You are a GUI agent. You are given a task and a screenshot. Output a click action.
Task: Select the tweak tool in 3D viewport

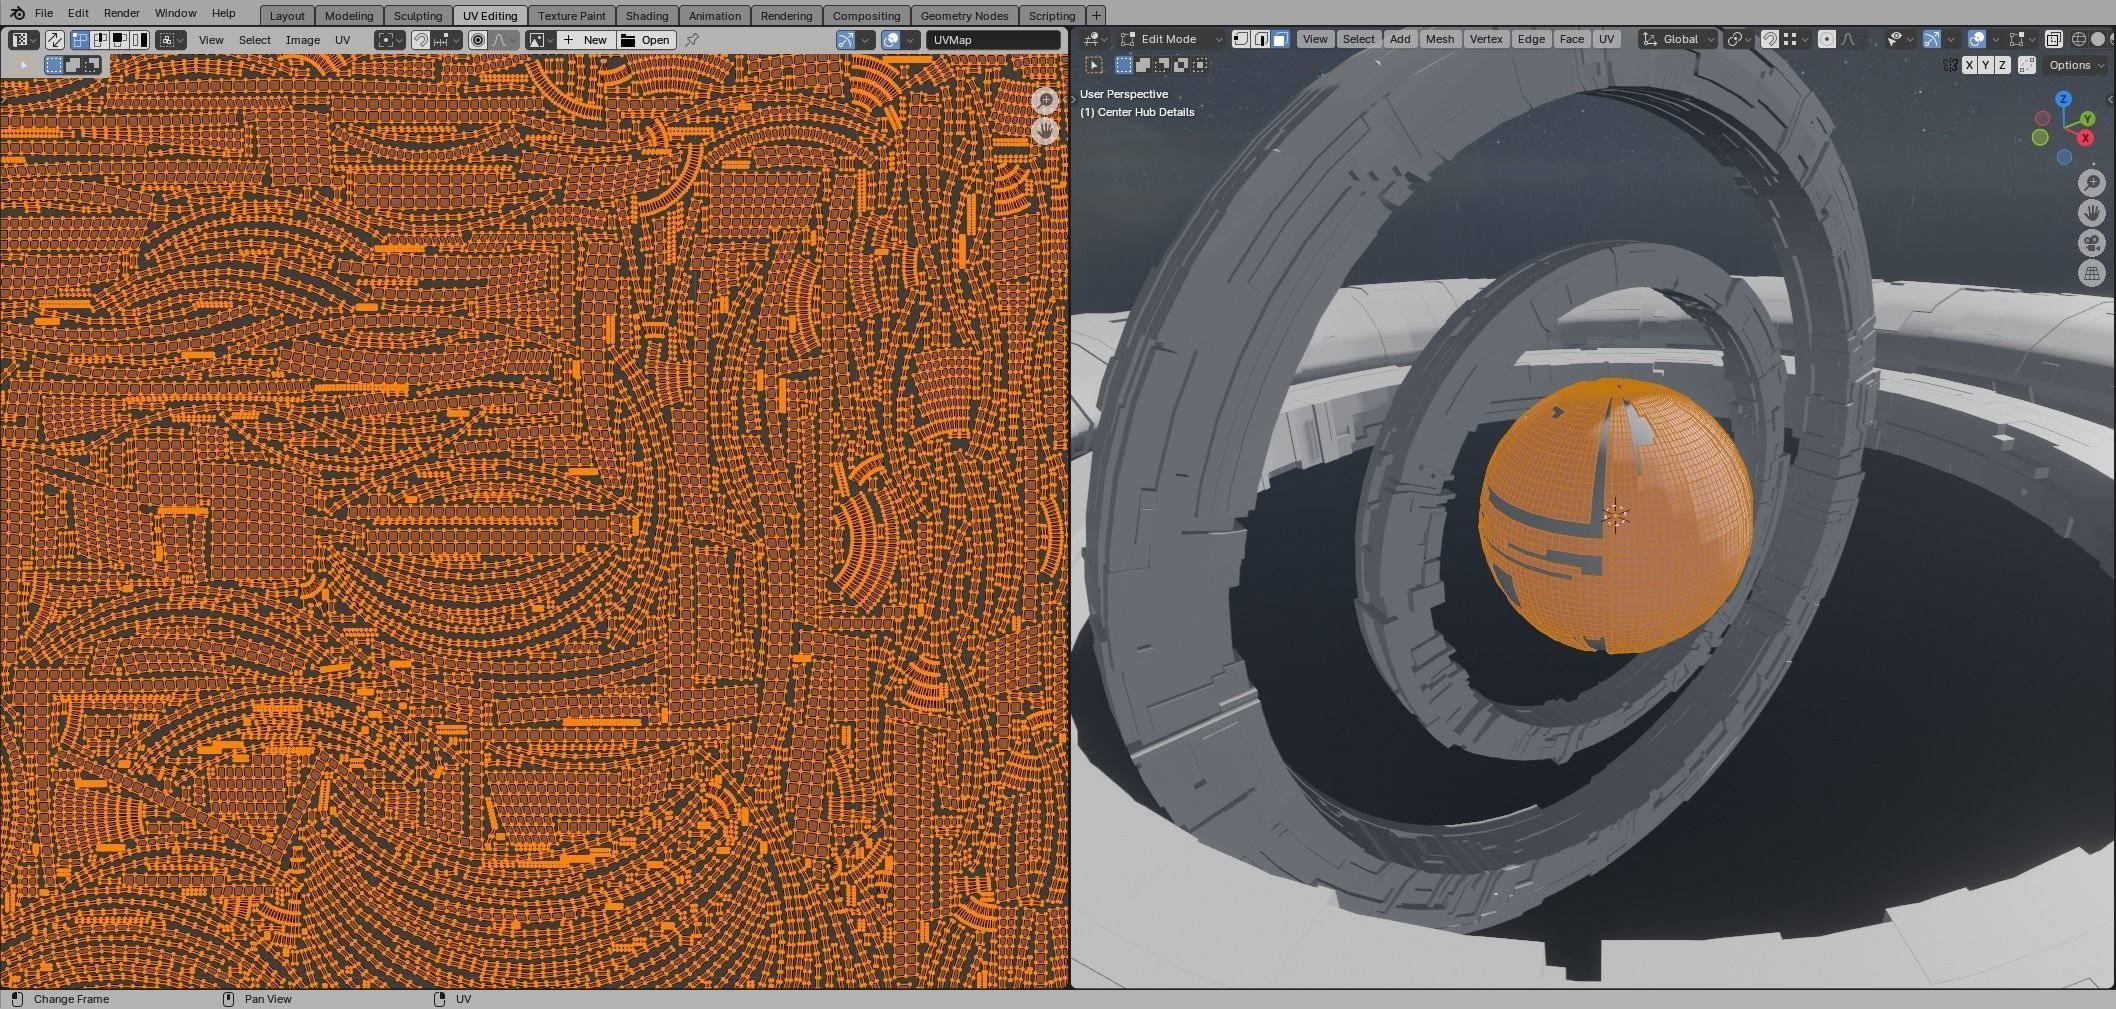click(1094, 65)
